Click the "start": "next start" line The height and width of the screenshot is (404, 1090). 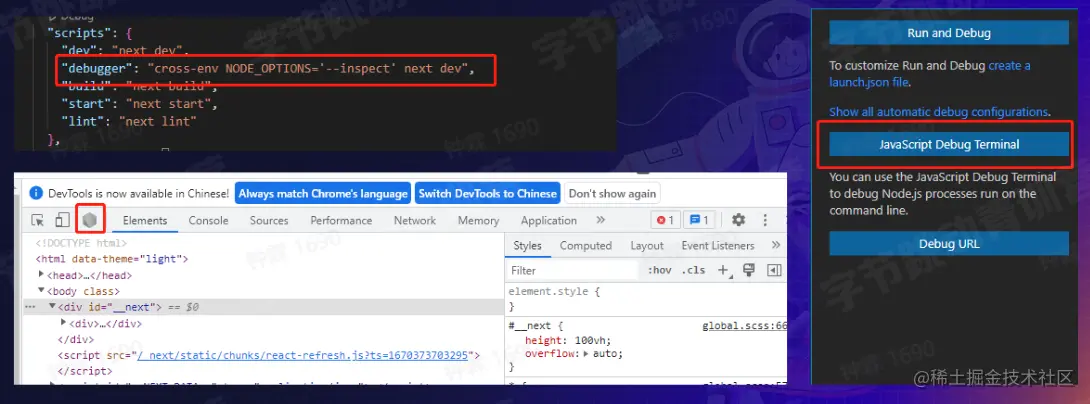coord(140,104)
